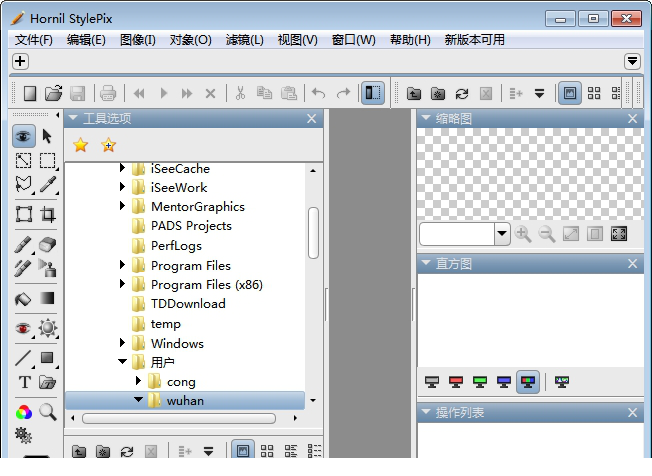
Task: Select the Text tool
Action: [x=25, y=382]
